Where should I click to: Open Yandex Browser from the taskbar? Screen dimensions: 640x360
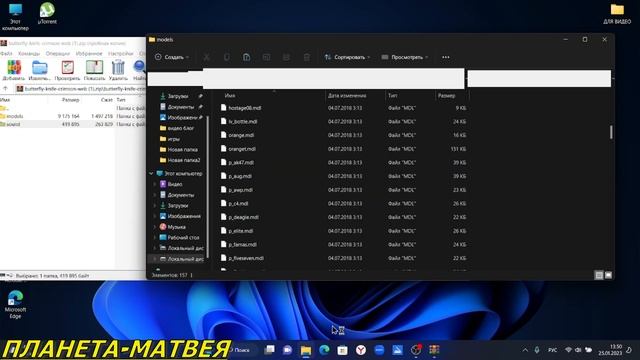(x=361, y=350)
